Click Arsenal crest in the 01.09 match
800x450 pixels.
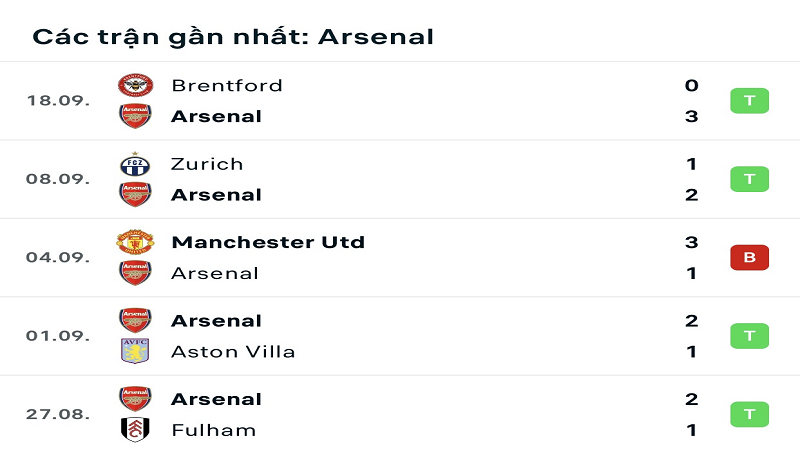tap(135, 320)
